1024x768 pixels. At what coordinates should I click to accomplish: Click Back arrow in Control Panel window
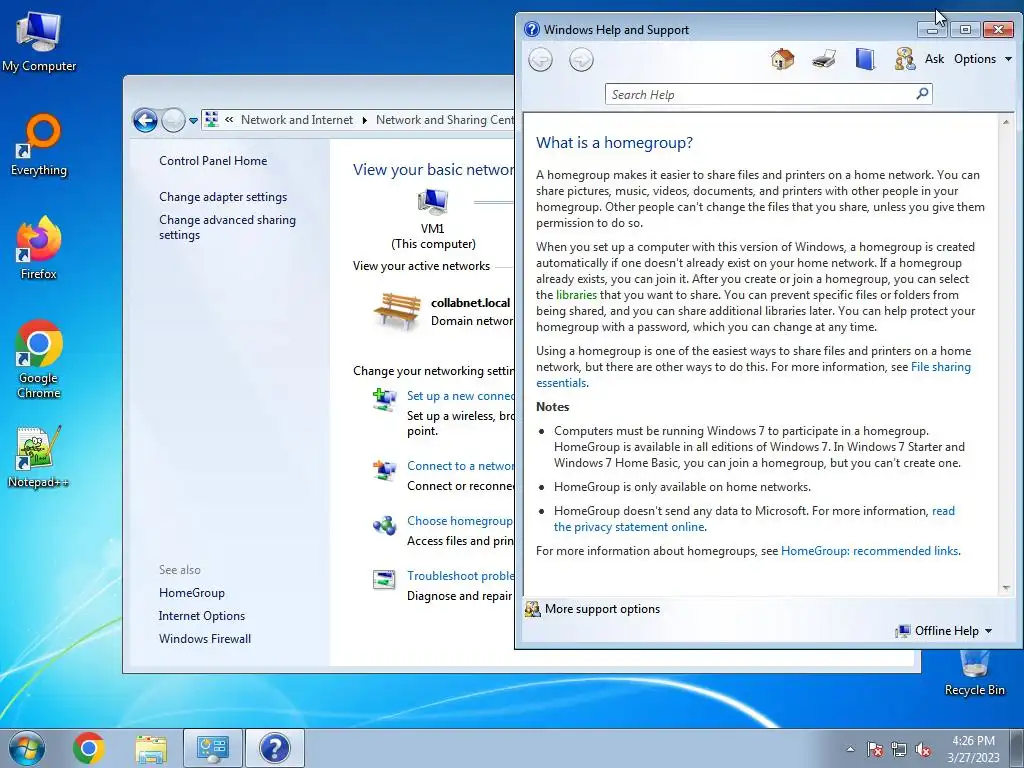pos(145,120)
